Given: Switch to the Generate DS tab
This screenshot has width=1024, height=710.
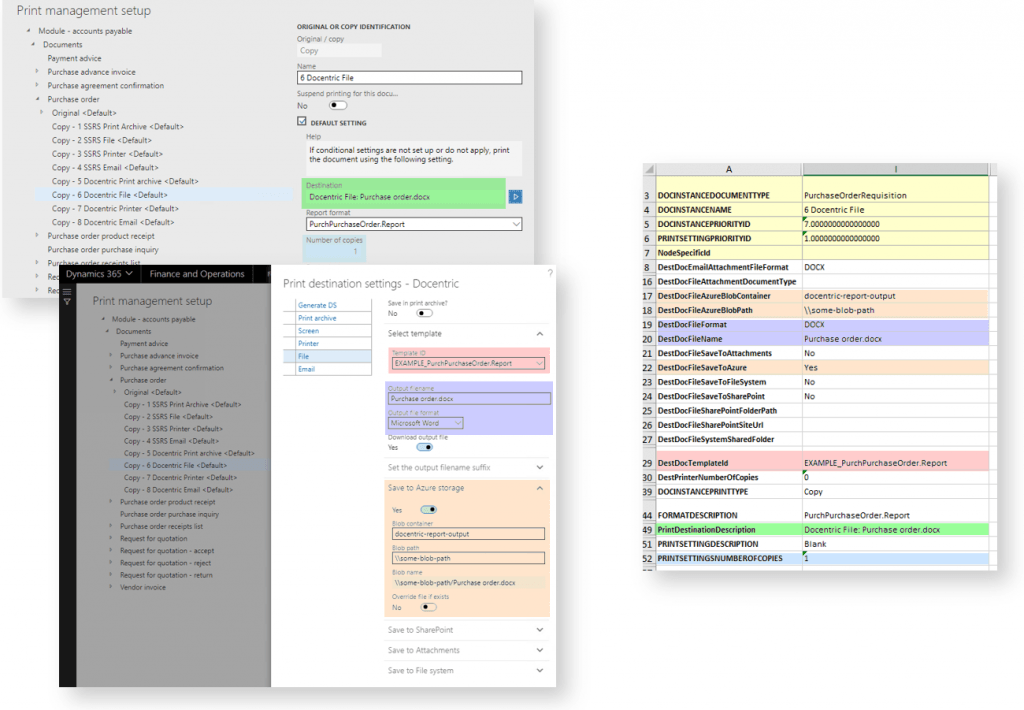Looking at the screenshot, I should [x=317, y=305].
